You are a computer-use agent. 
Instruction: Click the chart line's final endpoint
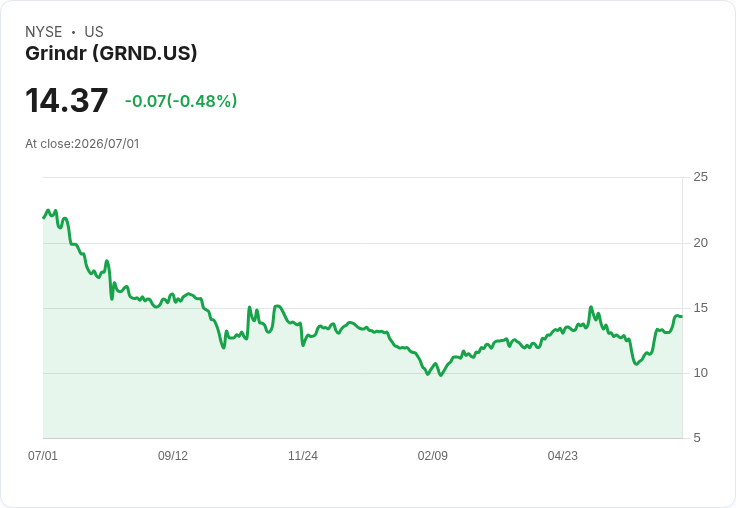tap(682, 316)
